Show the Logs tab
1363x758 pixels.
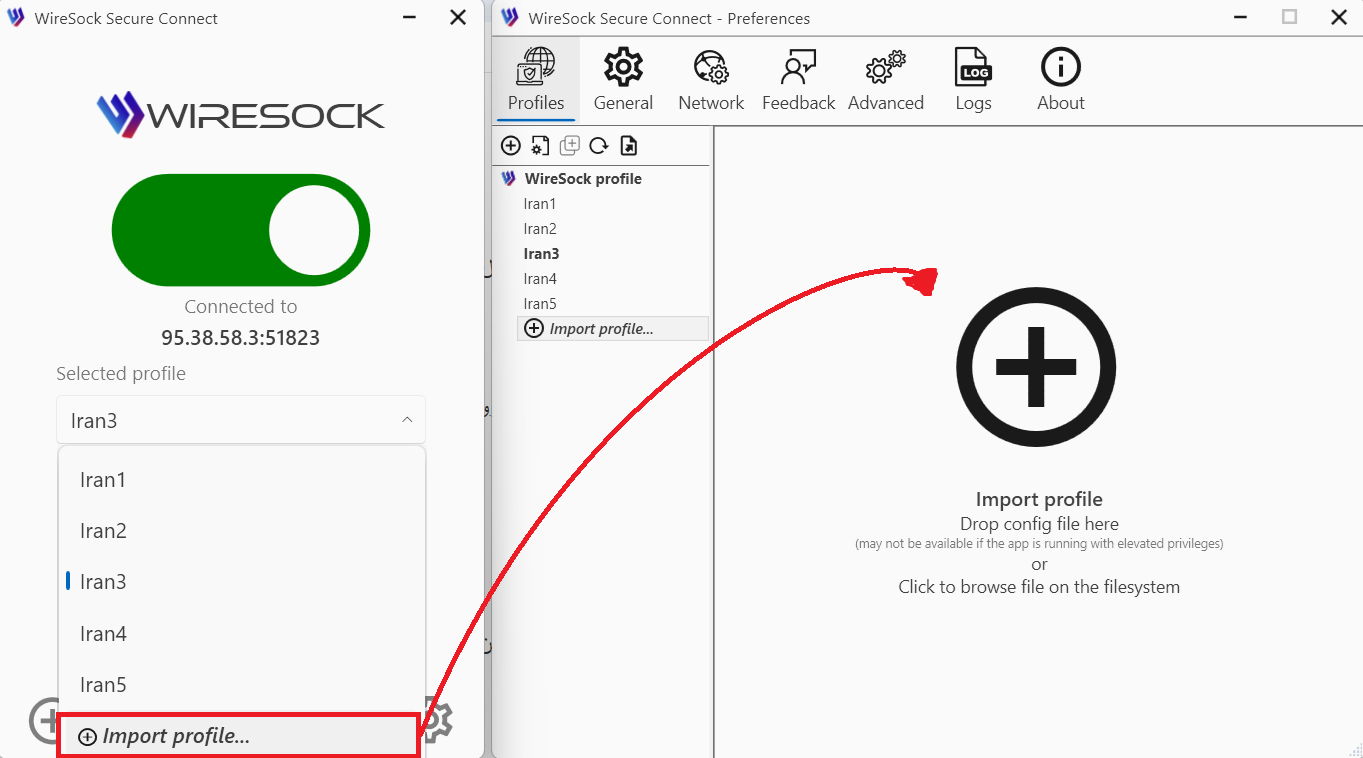pos(973,79)
